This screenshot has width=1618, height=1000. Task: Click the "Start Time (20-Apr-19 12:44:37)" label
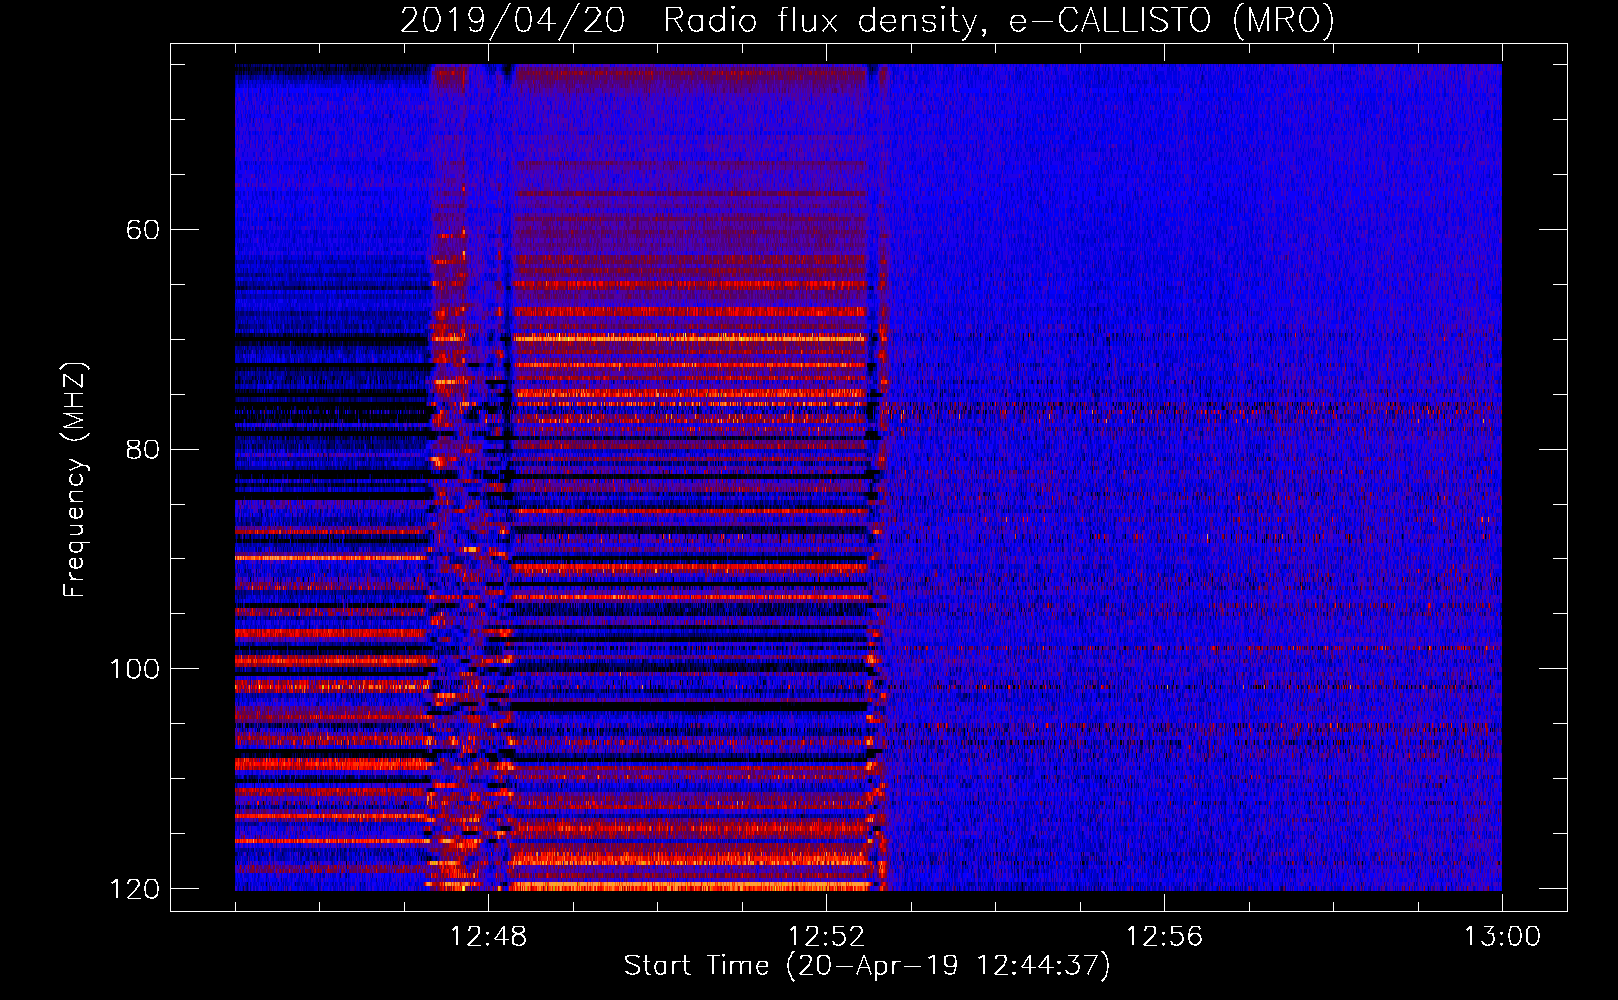(x=867, y=966)
